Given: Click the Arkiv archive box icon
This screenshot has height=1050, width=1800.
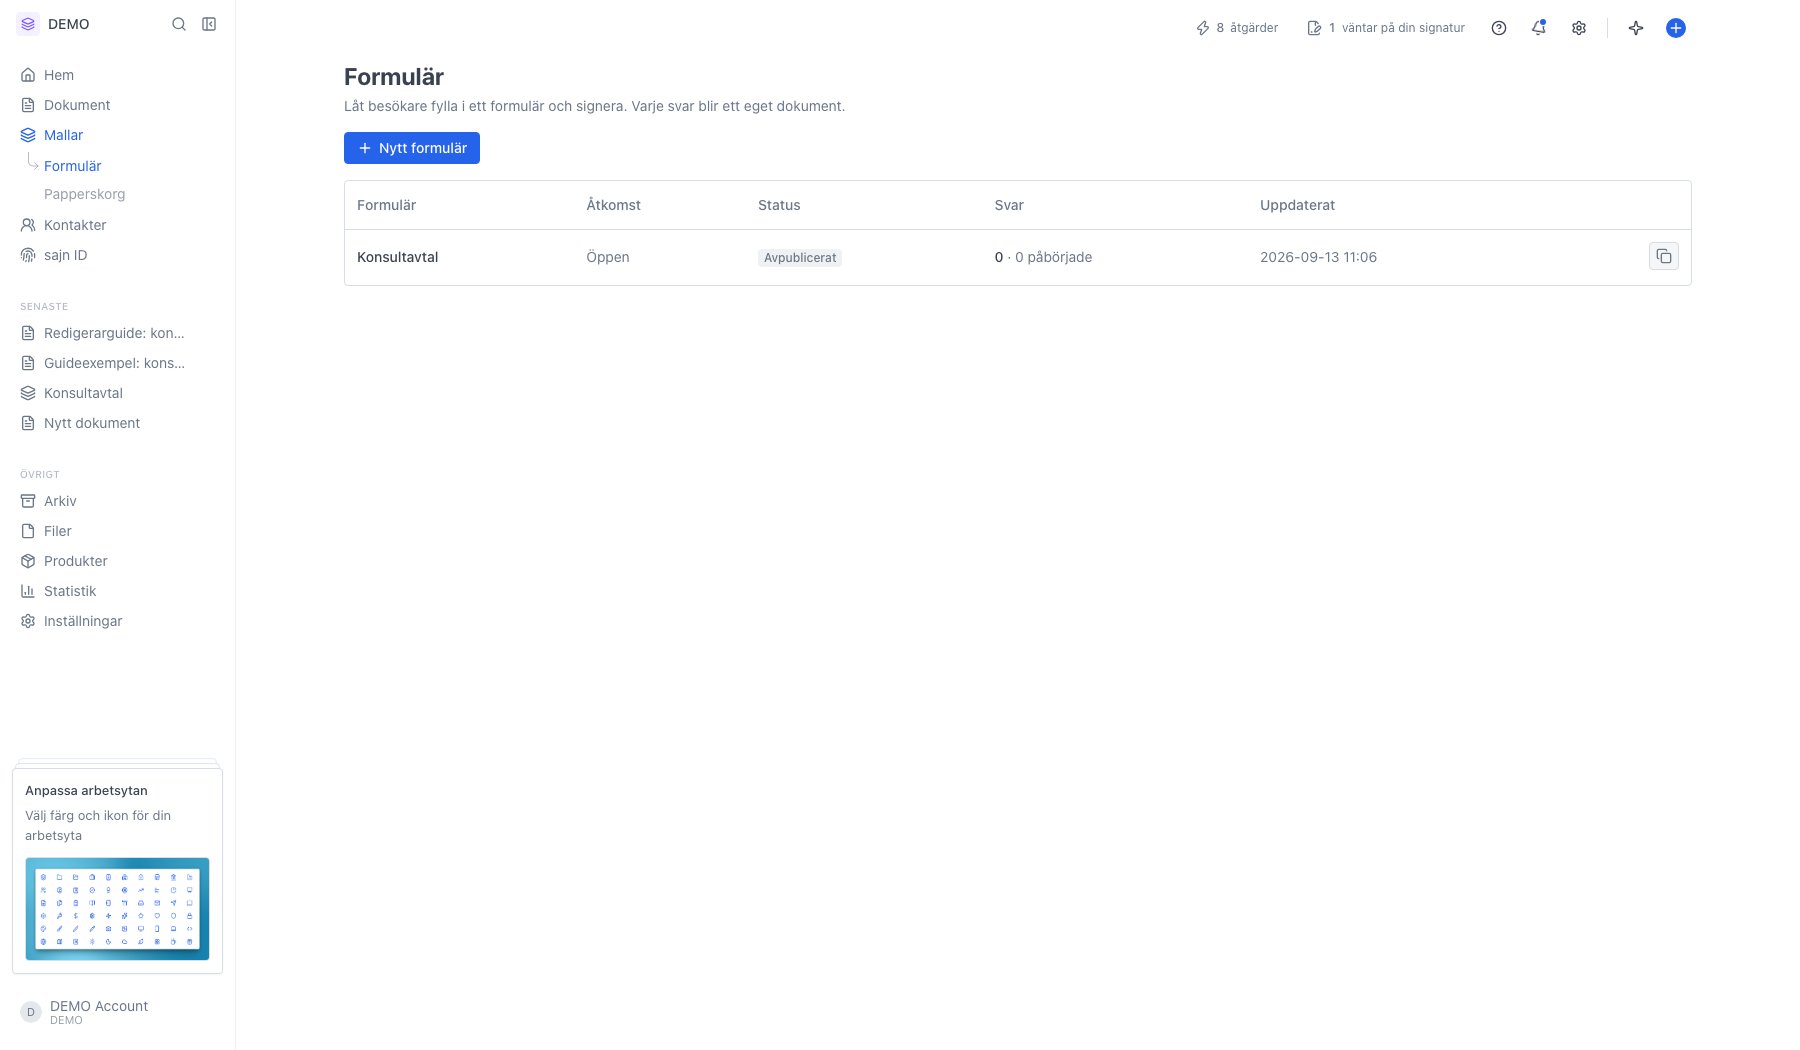Looking at the screenshot, I should [x=28, y=501].
